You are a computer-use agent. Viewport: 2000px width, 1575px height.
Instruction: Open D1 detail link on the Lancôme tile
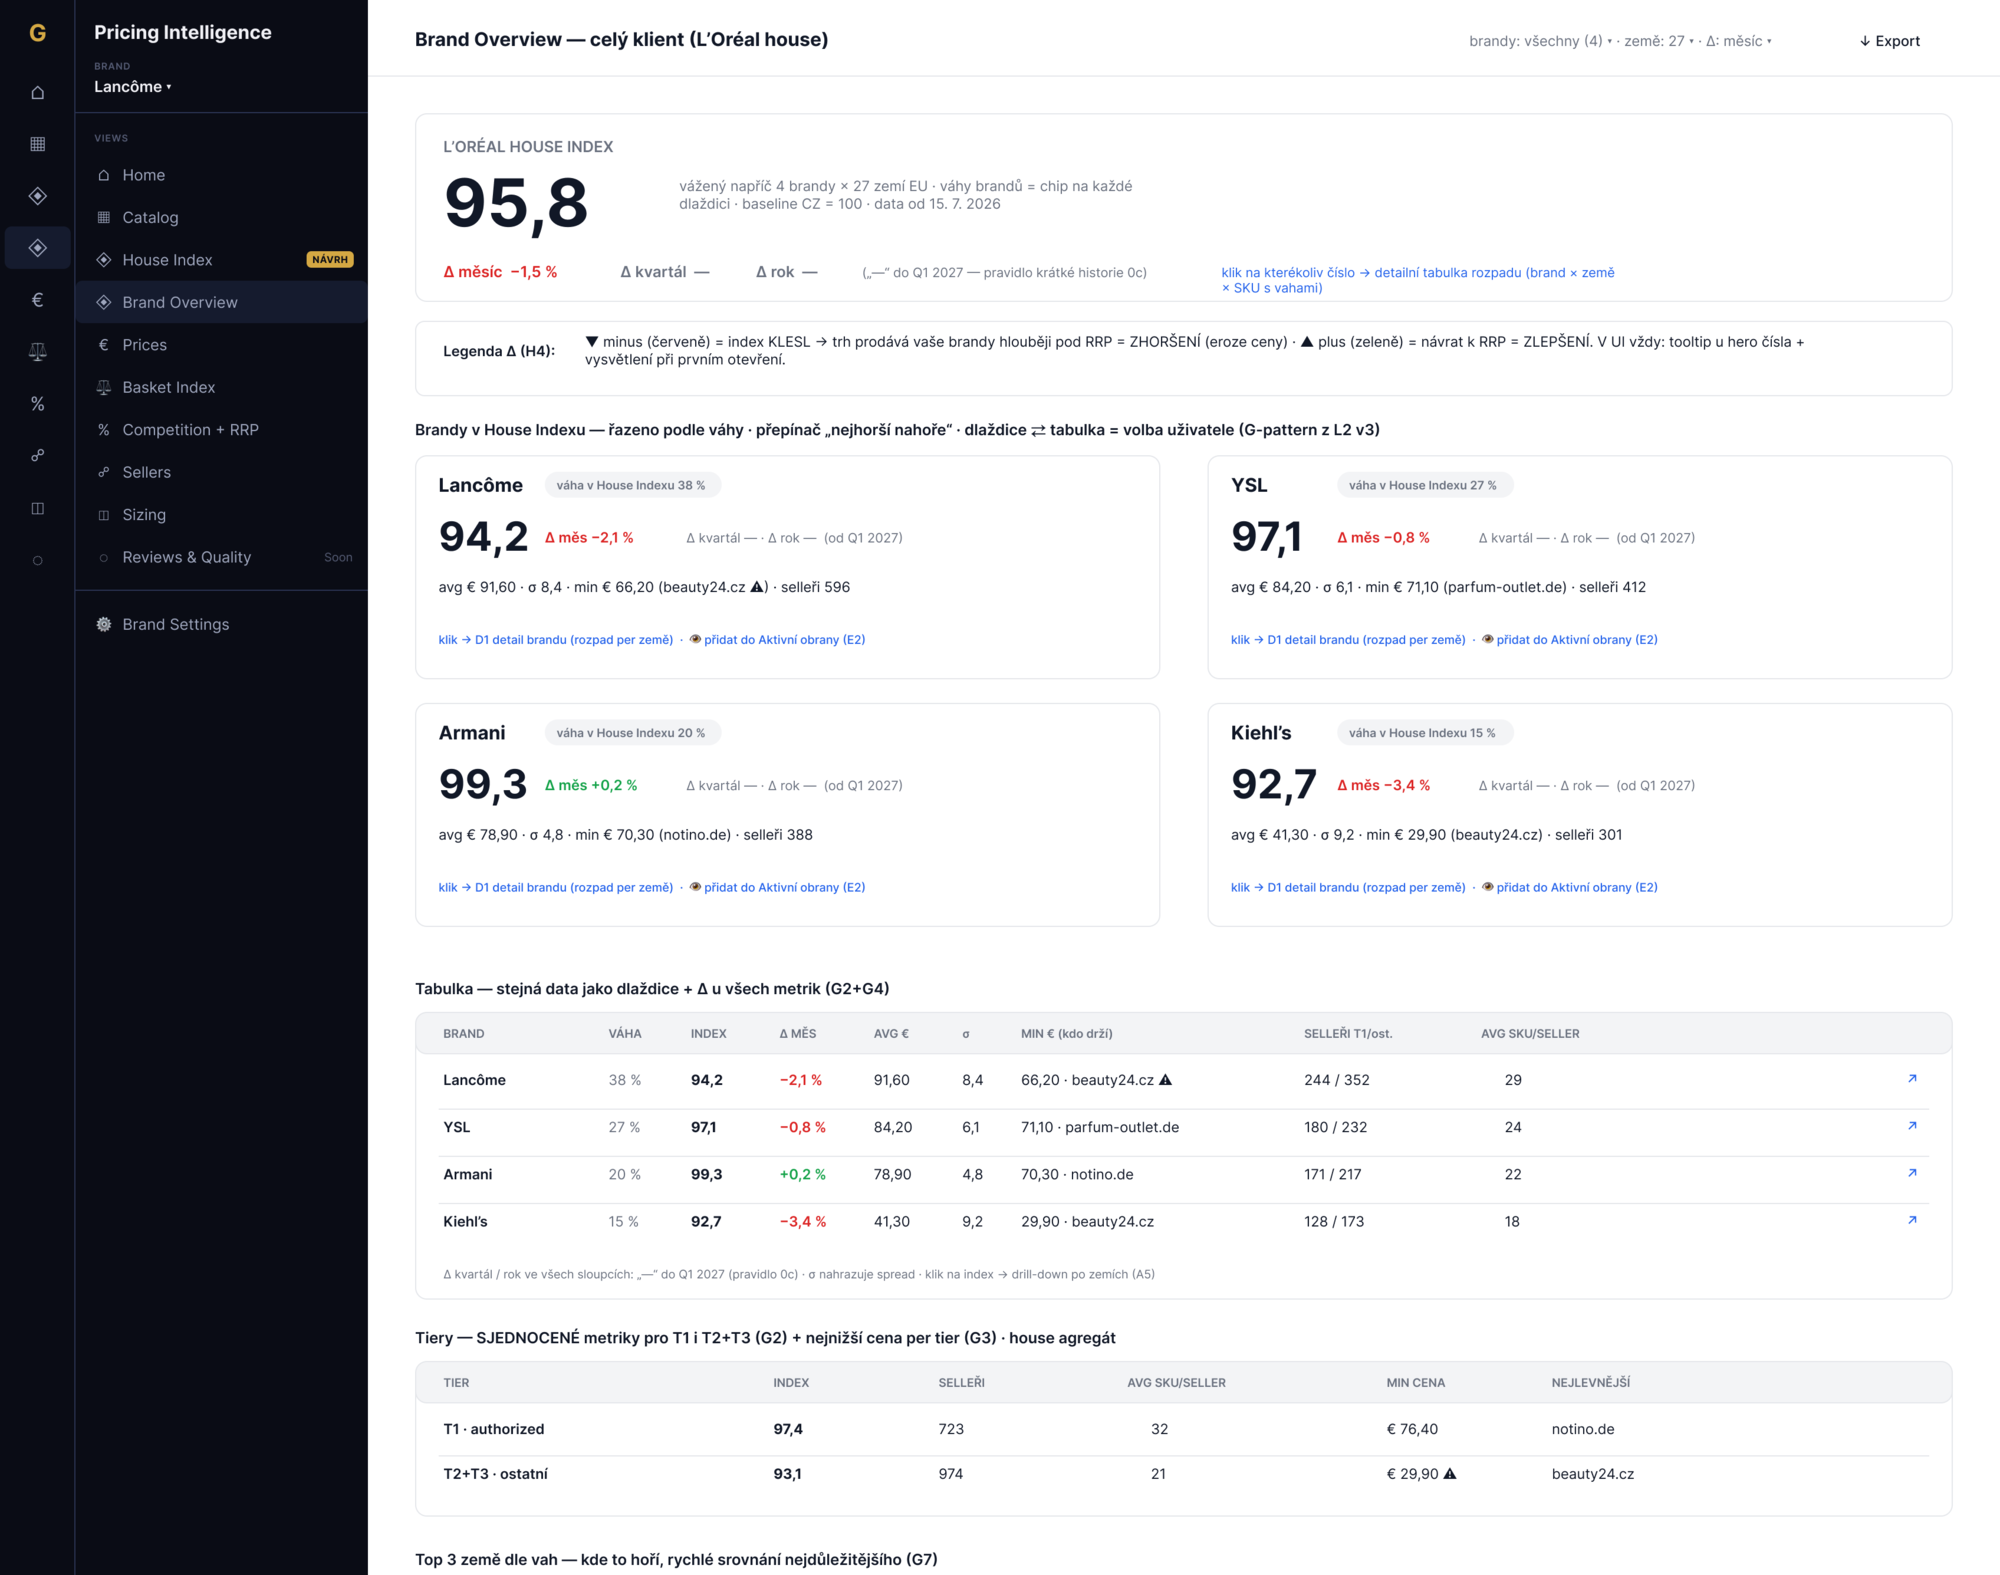556,640
